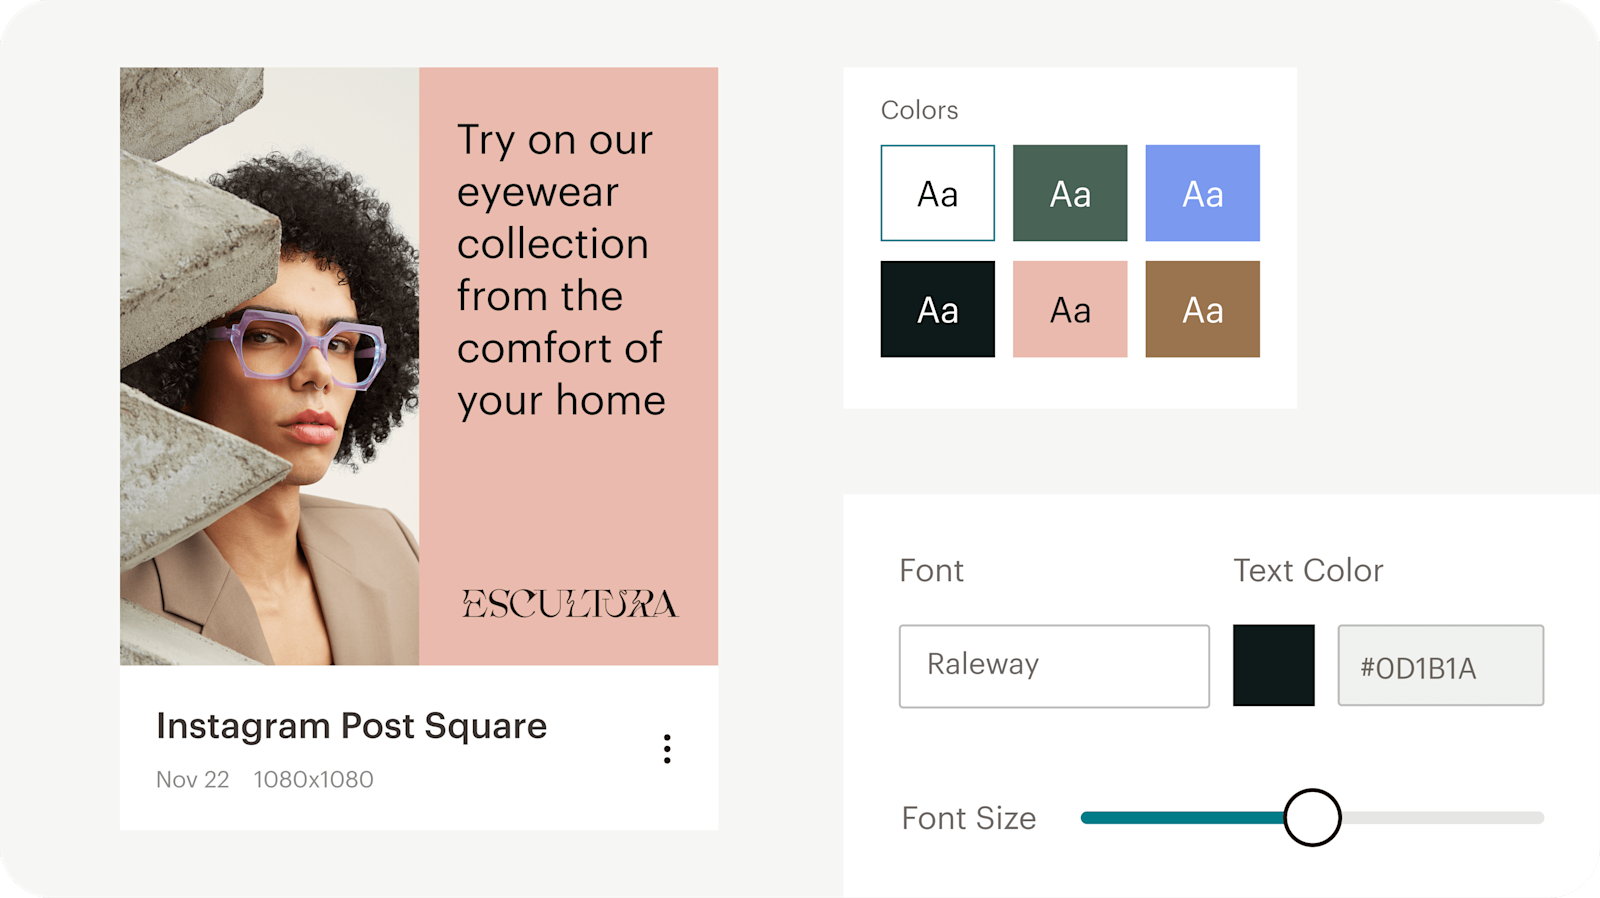Image resolution: width=1600 pixels, height=898 pixels.
Task: Select the black color swatch
Action: coord(936,308)
